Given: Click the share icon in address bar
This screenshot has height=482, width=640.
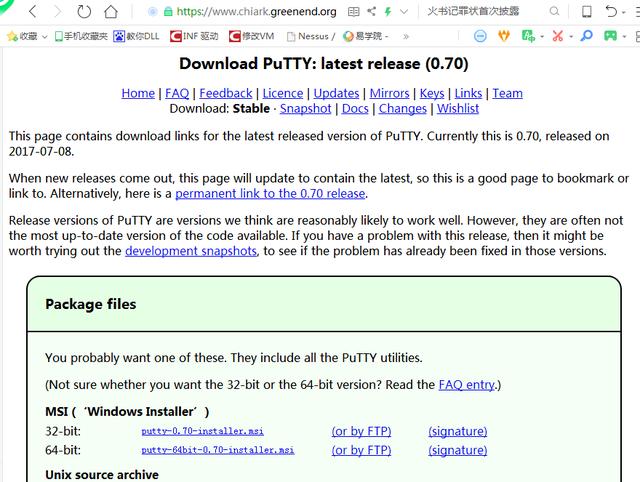Looking at the screenshot, I should (x=371, y=11).
